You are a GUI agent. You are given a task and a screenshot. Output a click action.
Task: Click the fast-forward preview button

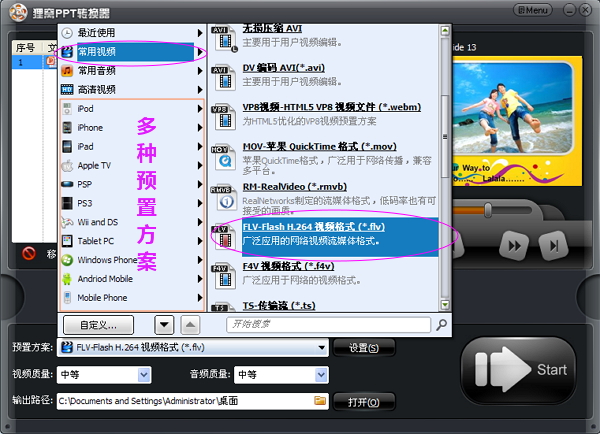point(514,245)
